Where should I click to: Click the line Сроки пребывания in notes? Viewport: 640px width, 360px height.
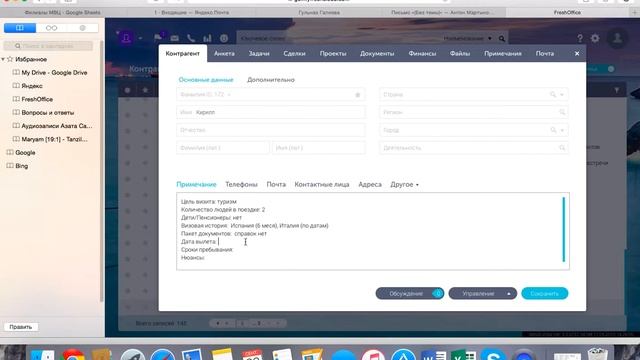pyautogui.click(x=207, y=249)
